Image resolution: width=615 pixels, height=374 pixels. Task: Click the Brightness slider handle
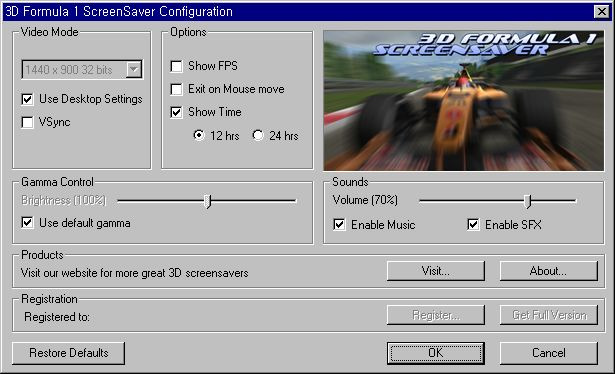207,201
